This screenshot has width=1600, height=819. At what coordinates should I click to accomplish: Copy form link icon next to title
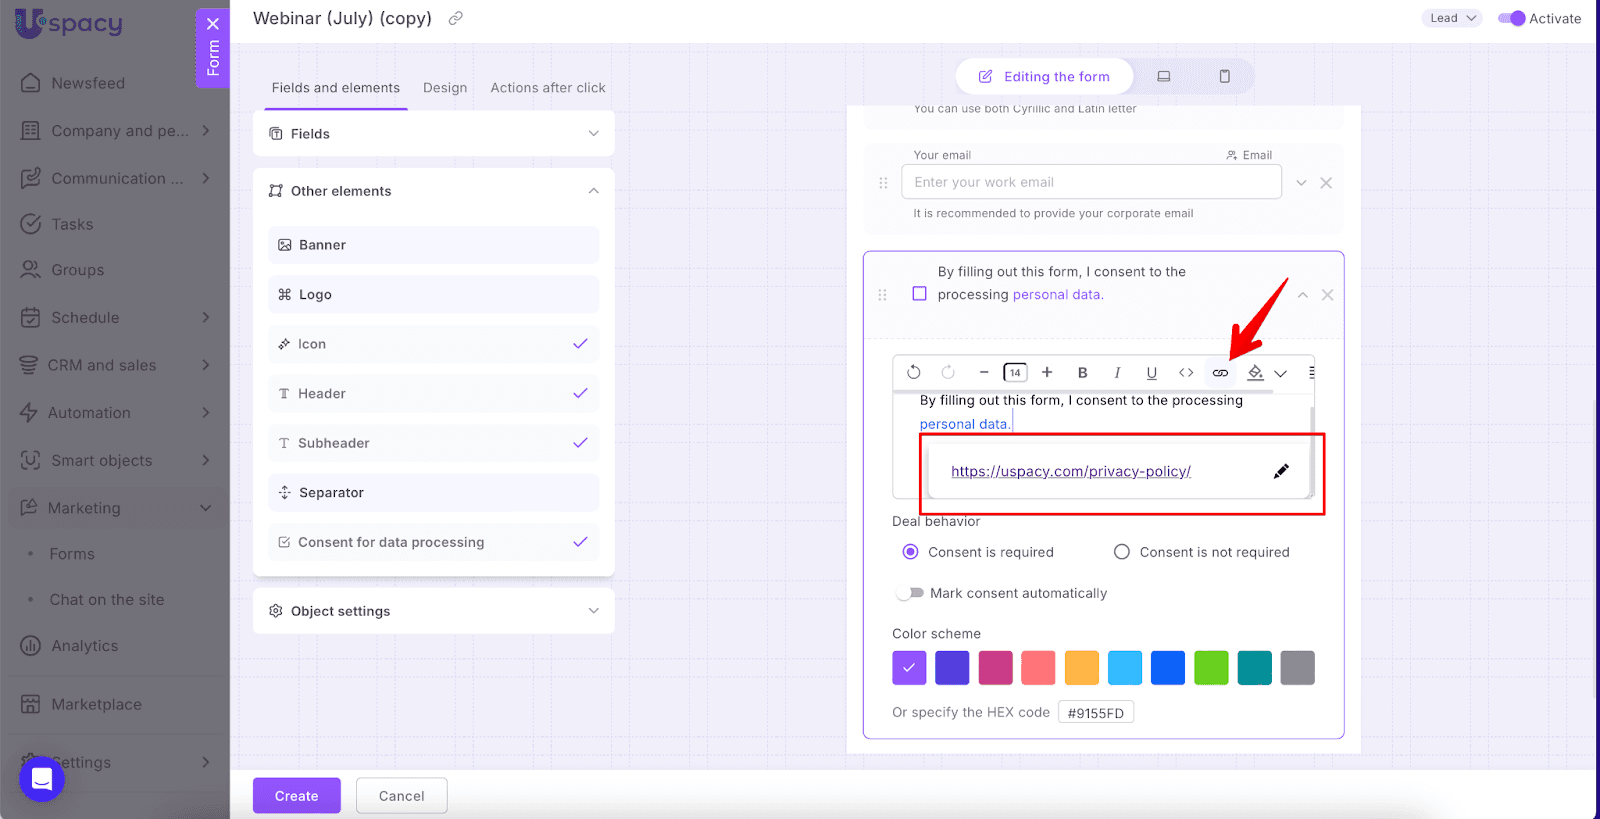(456, 19)
